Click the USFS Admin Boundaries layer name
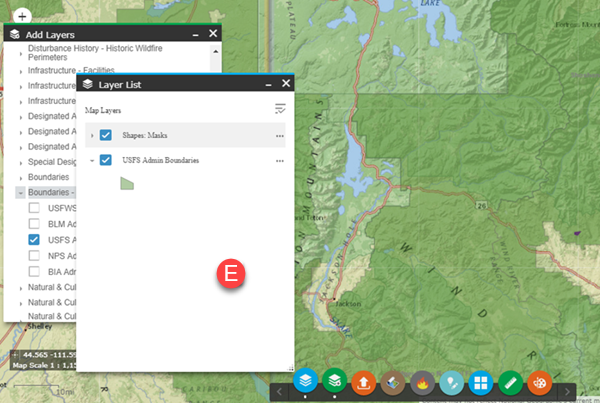Viewport: 600px width, 403px height. (161, 160)
